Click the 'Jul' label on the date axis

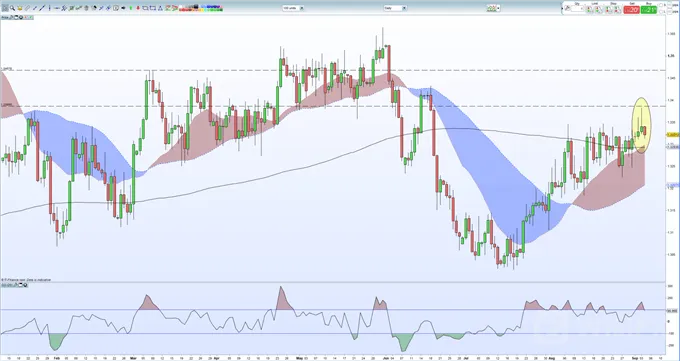pos(466,358)
